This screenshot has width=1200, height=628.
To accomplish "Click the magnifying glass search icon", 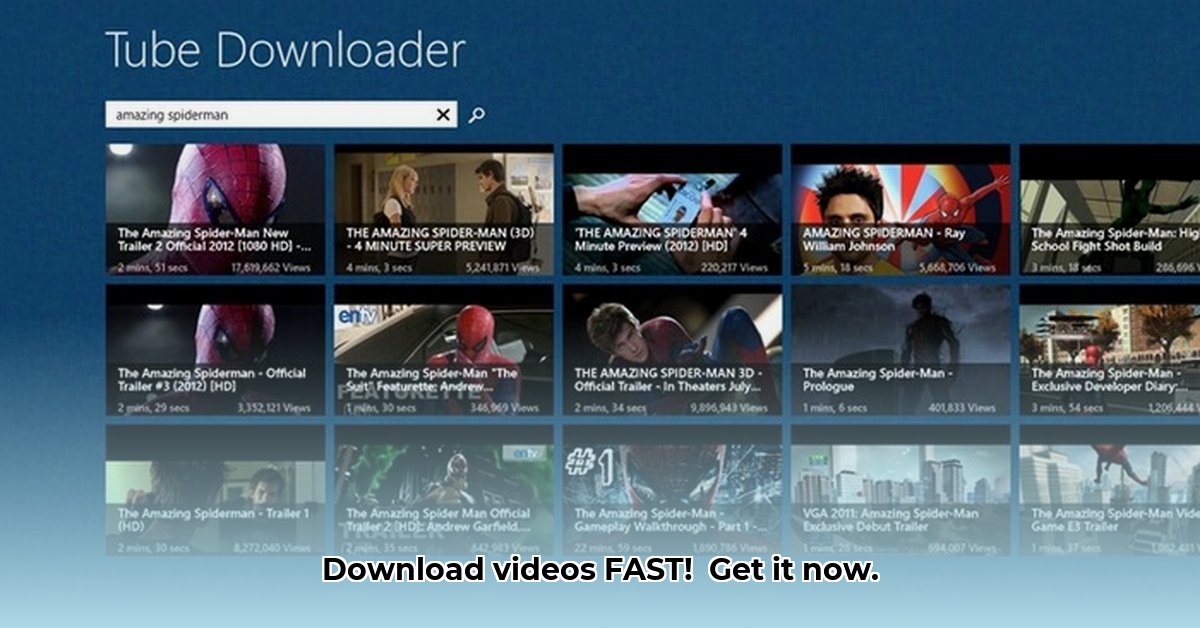I will (477, 115).
